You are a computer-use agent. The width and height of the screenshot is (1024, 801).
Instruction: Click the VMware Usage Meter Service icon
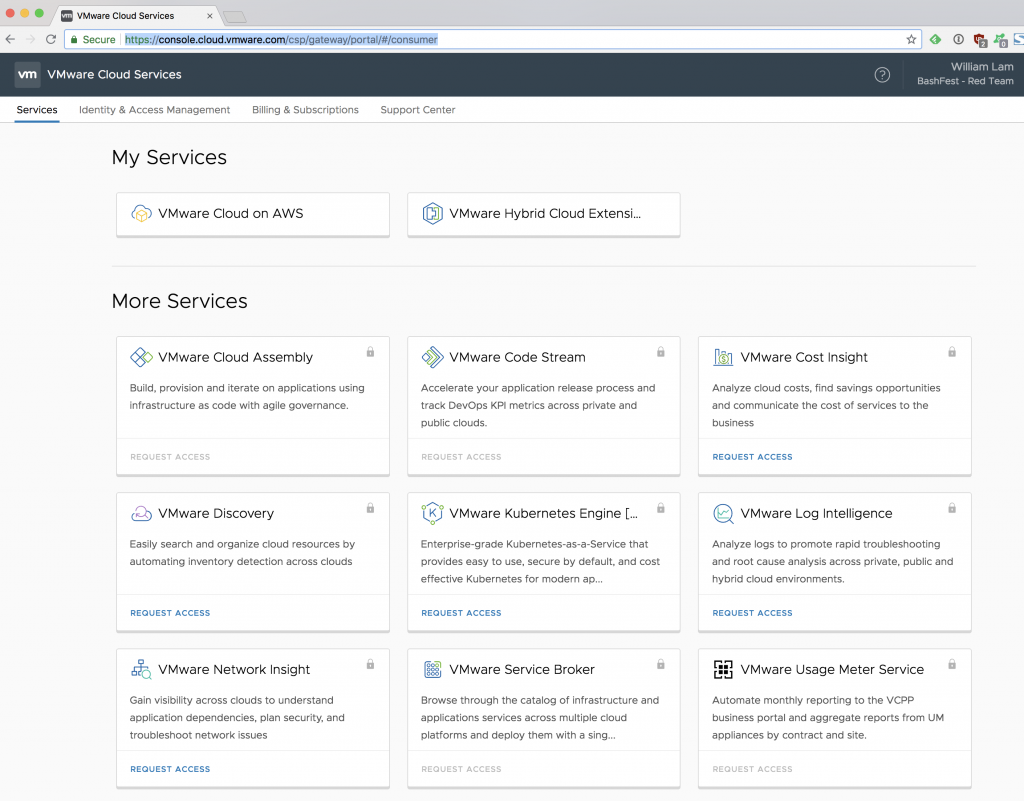(723, 669)
